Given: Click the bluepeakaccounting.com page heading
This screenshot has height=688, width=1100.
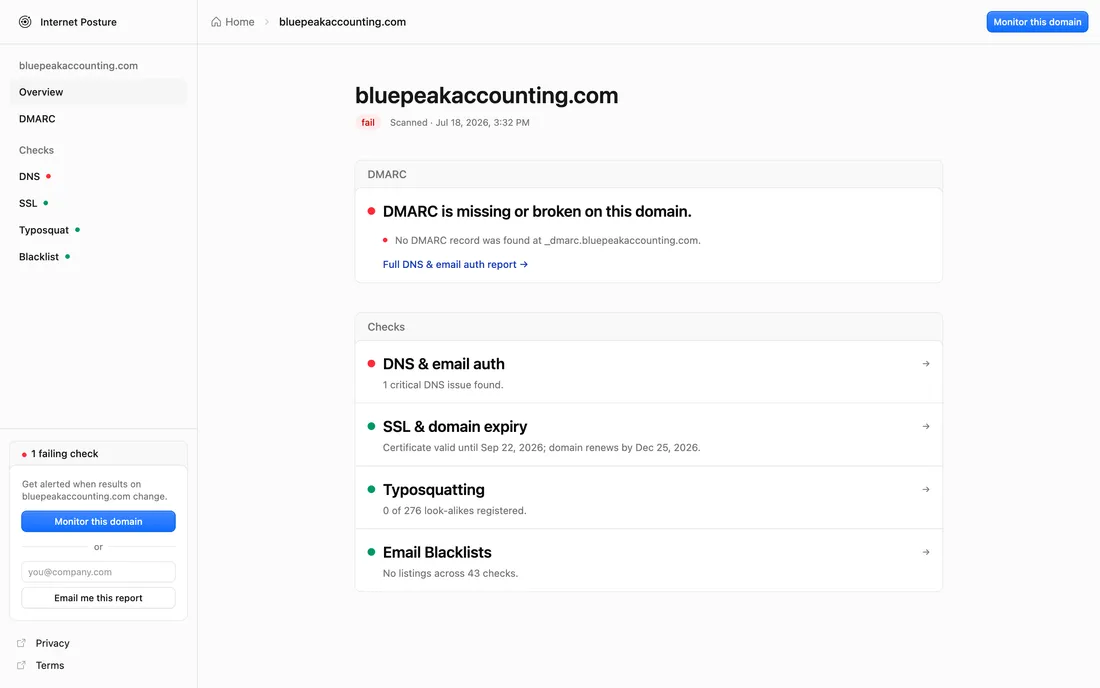Looking at the screenshot, I should [486, 95].
